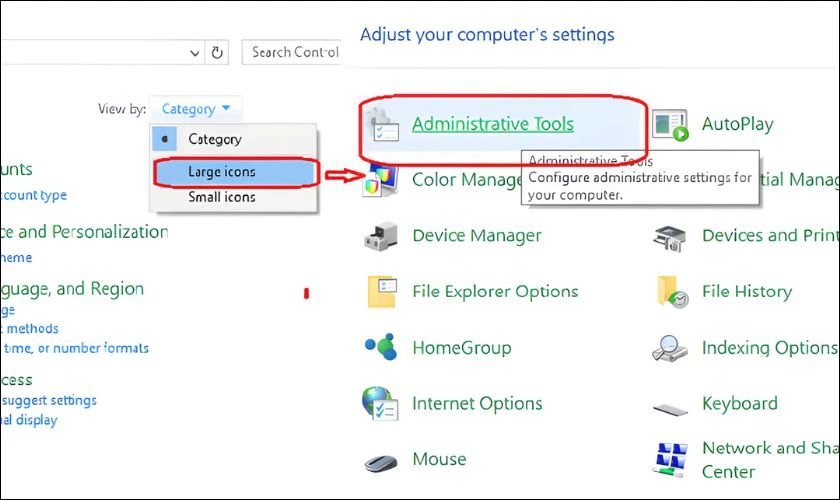Open the HomeGroup icon
The width and height of the screenshot is (840, 500).
(382, 348)
